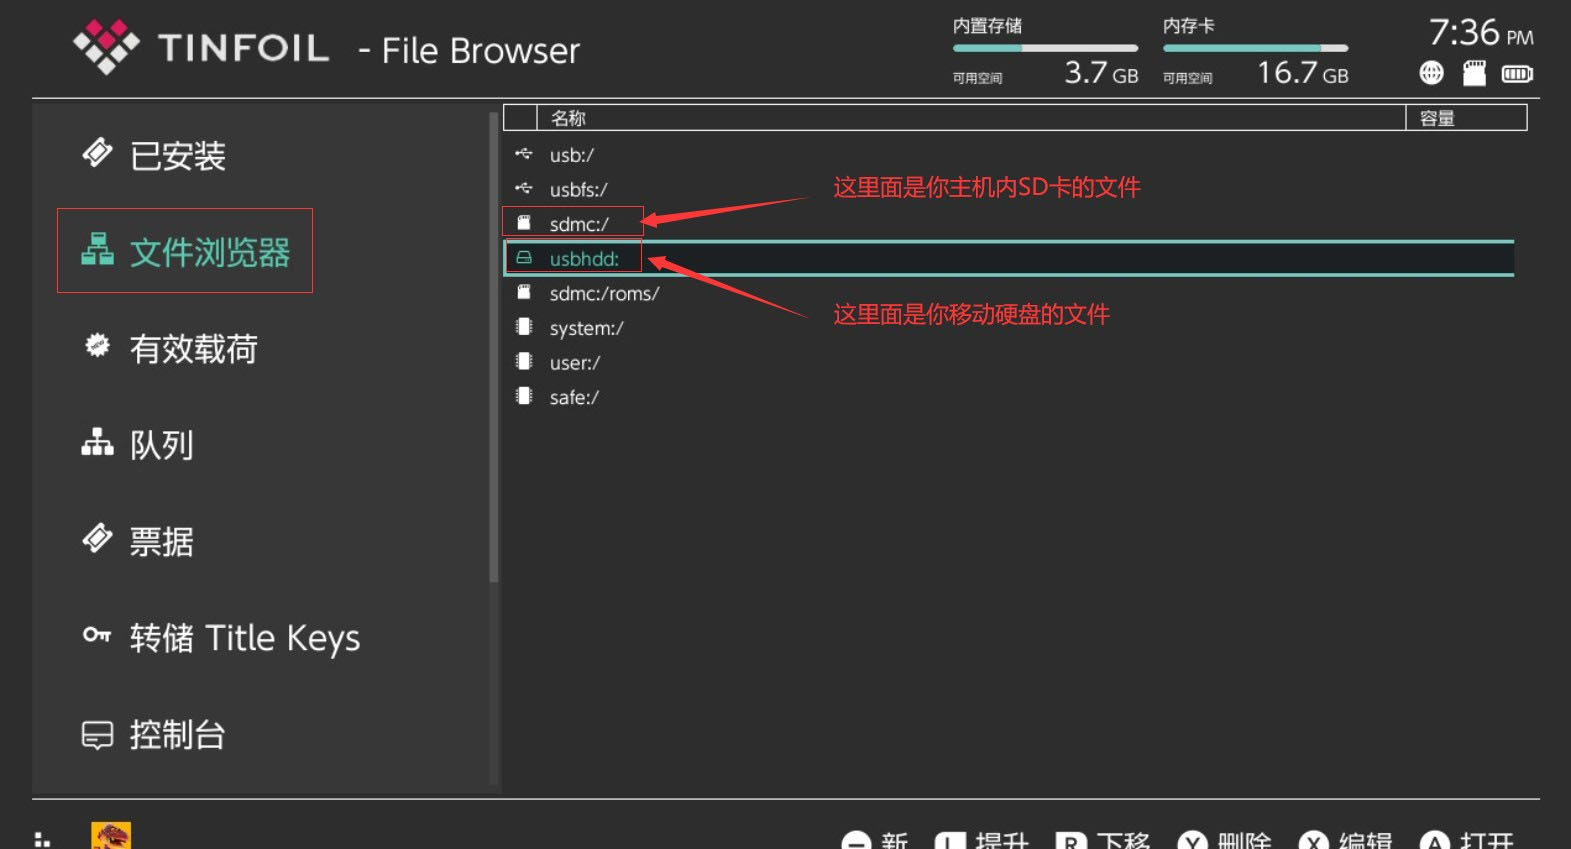Sort by the 容量 size column header
Screen dimensions: 1571x849
pos(1467,118)
